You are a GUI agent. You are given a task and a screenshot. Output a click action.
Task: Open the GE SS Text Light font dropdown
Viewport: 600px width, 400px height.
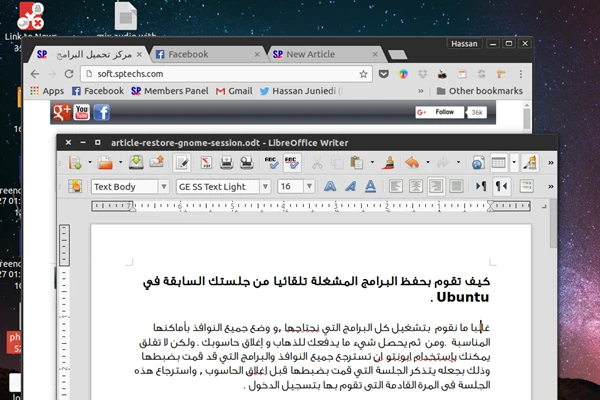point(265,186)
